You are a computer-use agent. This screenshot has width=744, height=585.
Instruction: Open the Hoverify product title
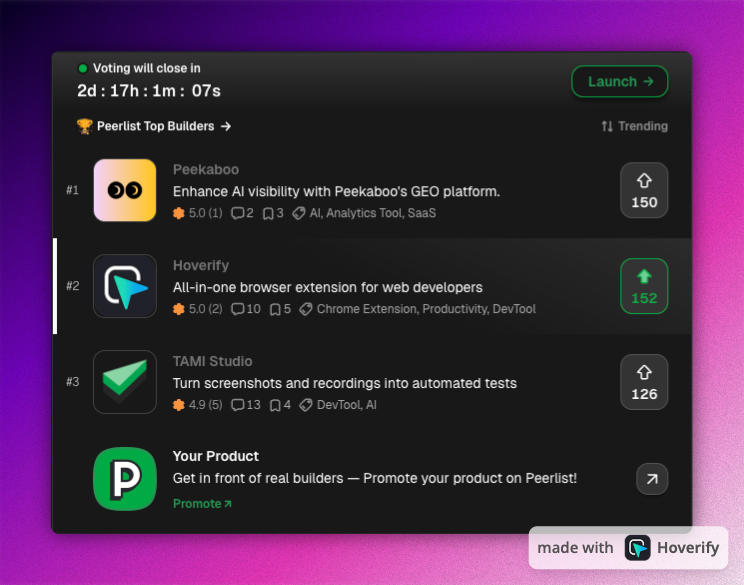[x=201, y=265]
